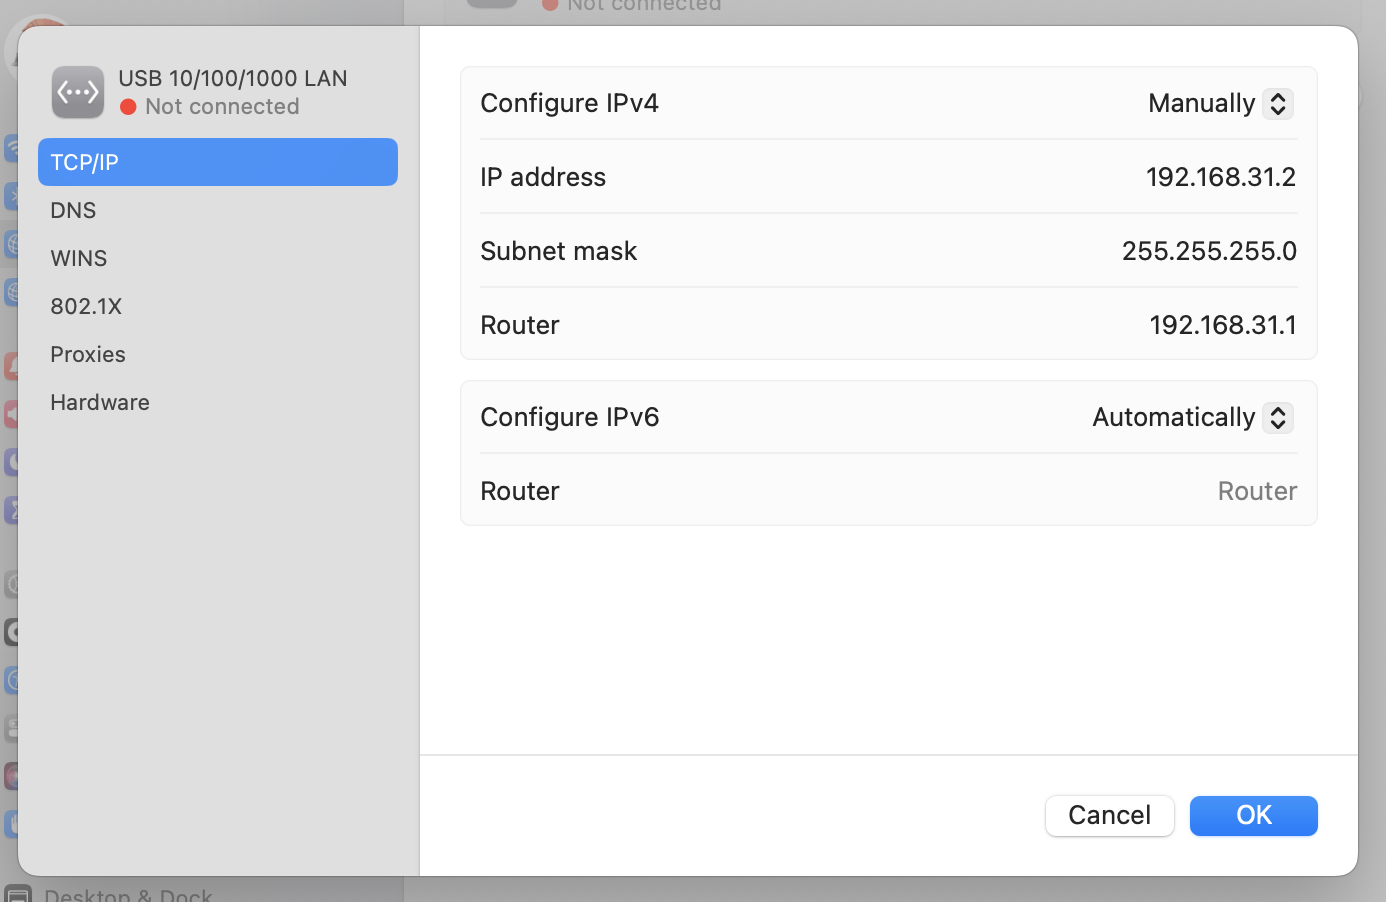Open the 802.1X section

click(86, 306)
